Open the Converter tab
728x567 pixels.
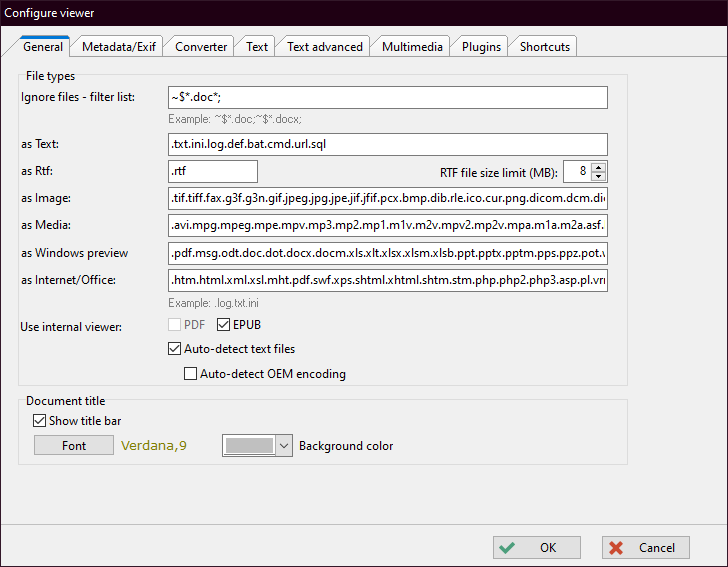[x=201, y=47]
